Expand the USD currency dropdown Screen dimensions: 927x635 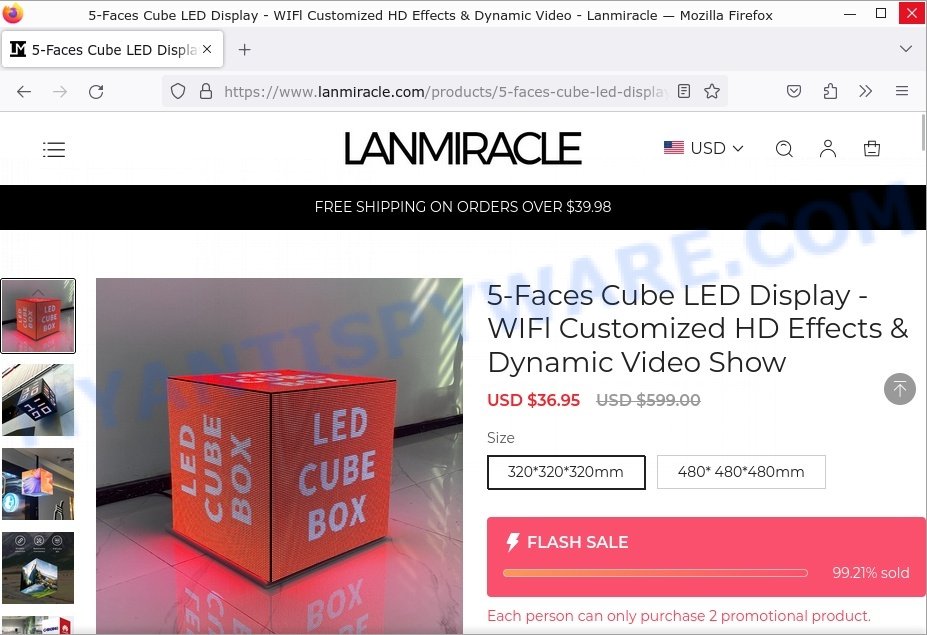pyautogui.click(x=704, y=148)
